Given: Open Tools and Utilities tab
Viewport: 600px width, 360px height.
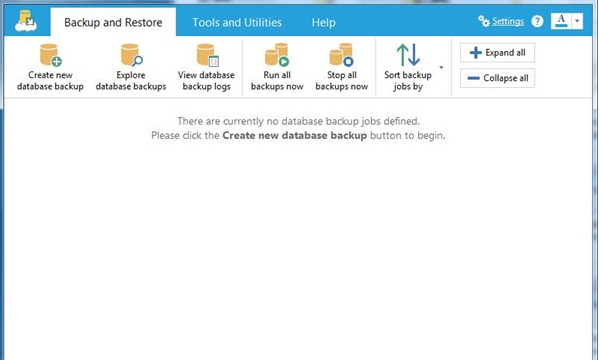Looking at the screenshot, I should pyautogui.click(x=237, y=23).
